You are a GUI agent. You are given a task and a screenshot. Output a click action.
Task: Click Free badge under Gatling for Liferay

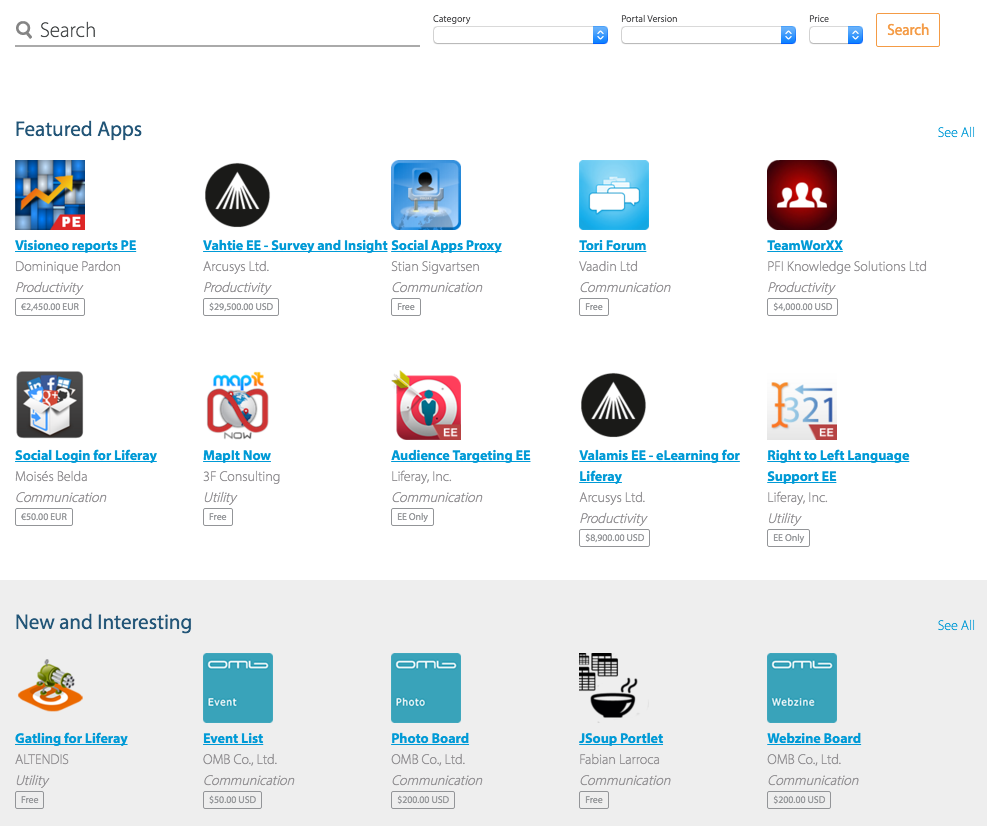point(30,800)
